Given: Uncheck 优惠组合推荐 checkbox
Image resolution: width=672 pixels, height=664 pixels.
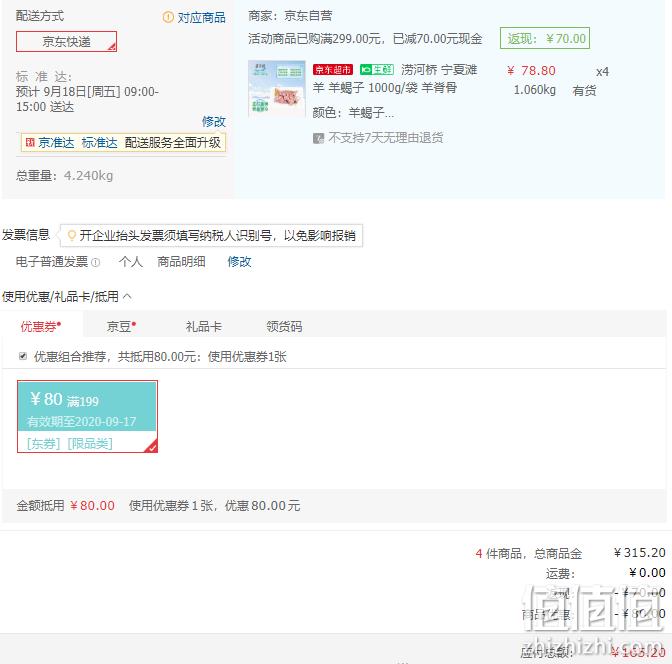Looking at the screenshot, I should [x=23, y=356].
